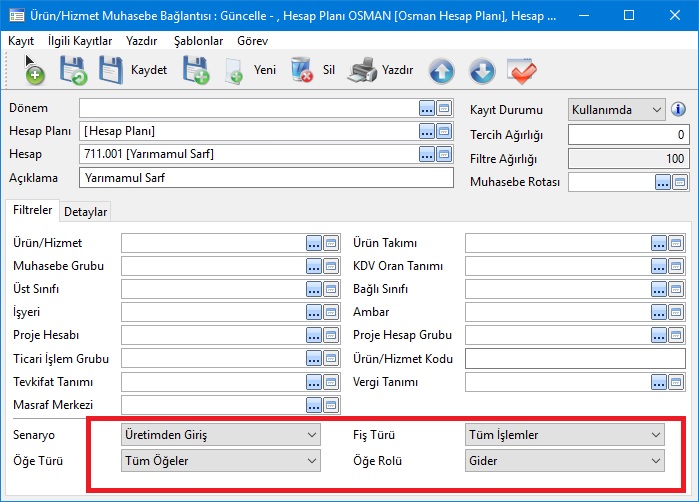Viewport: 699px width, 502px height.
Task: Click the Kaydet save toolbar button
Action: tap(112, 70)
